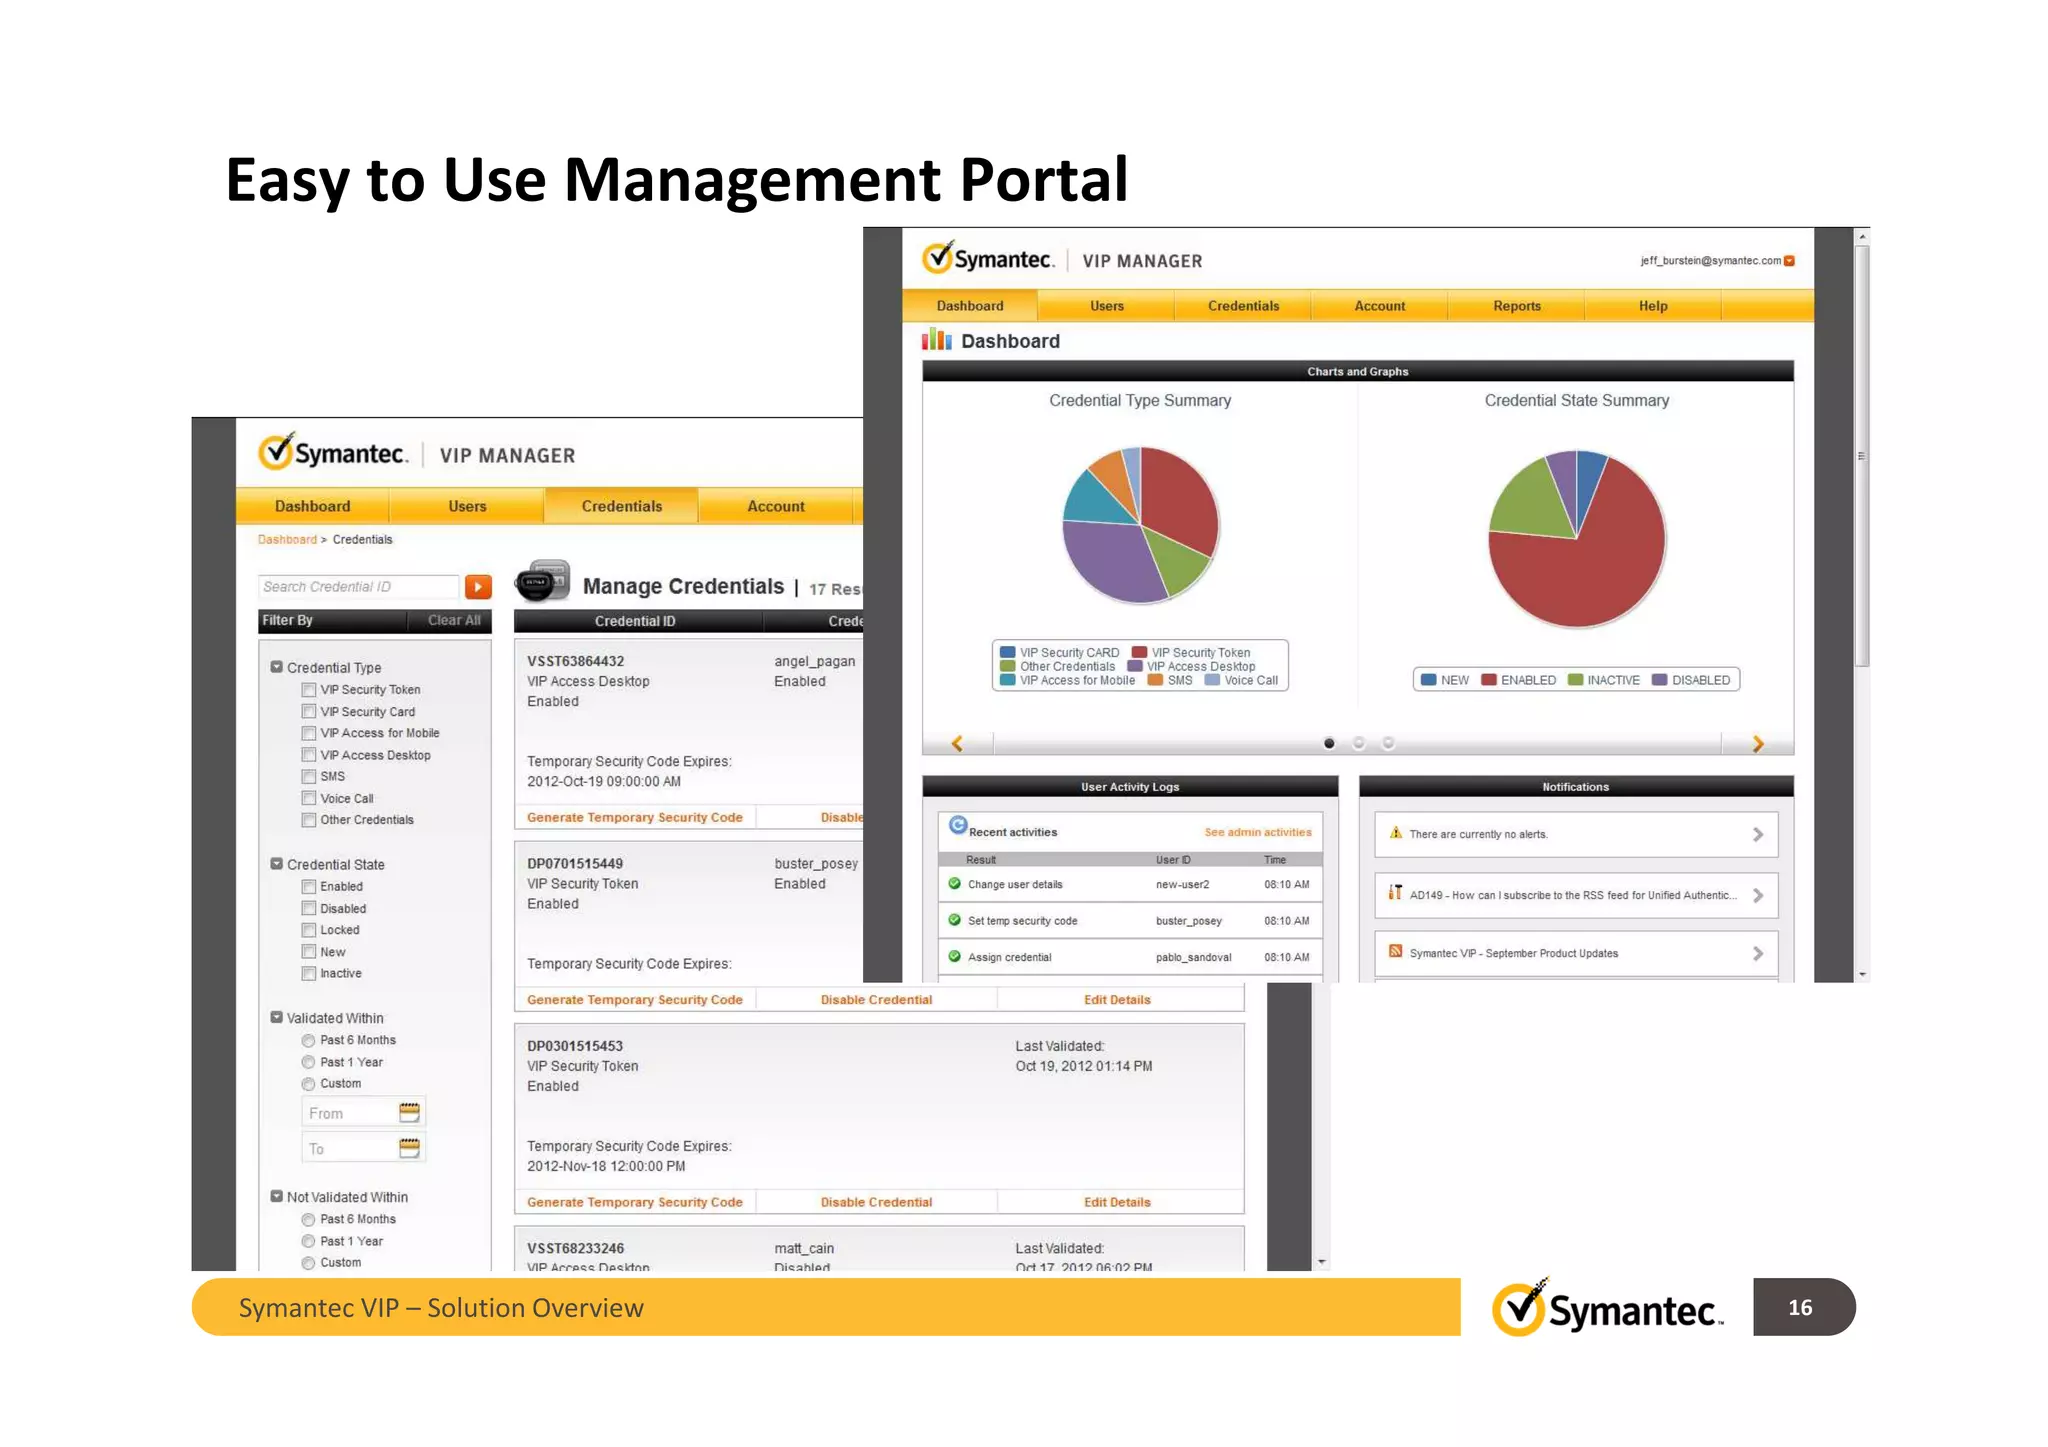This screenshot has width=2048, height=1447.
Task: Check the VIP Security Card filter
Action: pyautogui.click(x=309, y=712)
